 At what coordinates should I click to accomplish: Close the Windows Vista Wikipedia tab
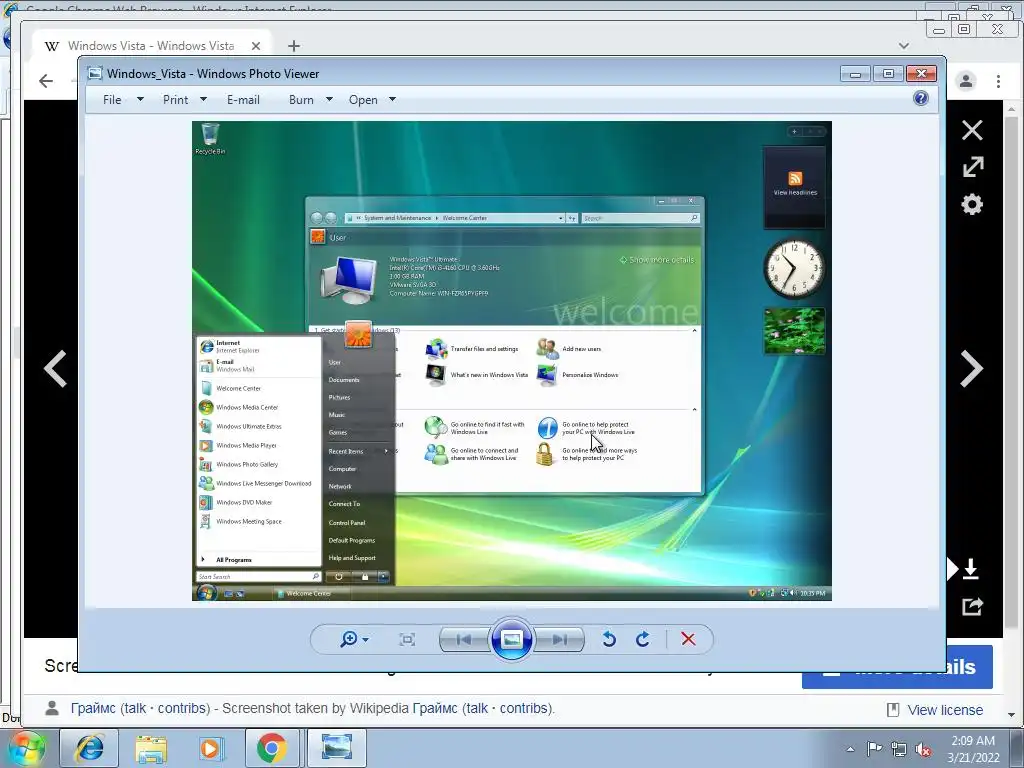(256, 46)
